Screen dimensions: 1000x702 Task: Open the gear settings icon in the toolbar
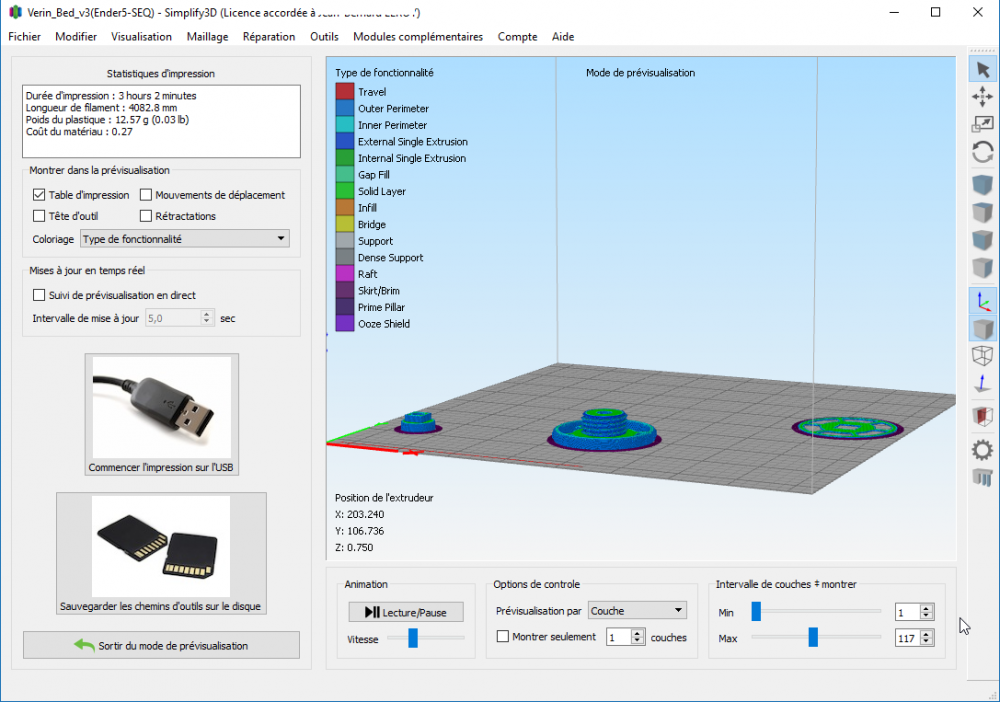983,450
